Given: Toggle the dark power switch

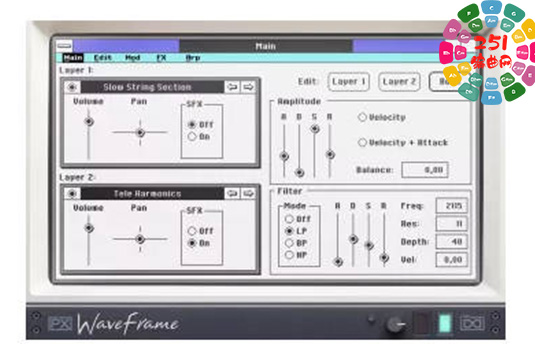Looking at the screenshot, I should point(422,323).
